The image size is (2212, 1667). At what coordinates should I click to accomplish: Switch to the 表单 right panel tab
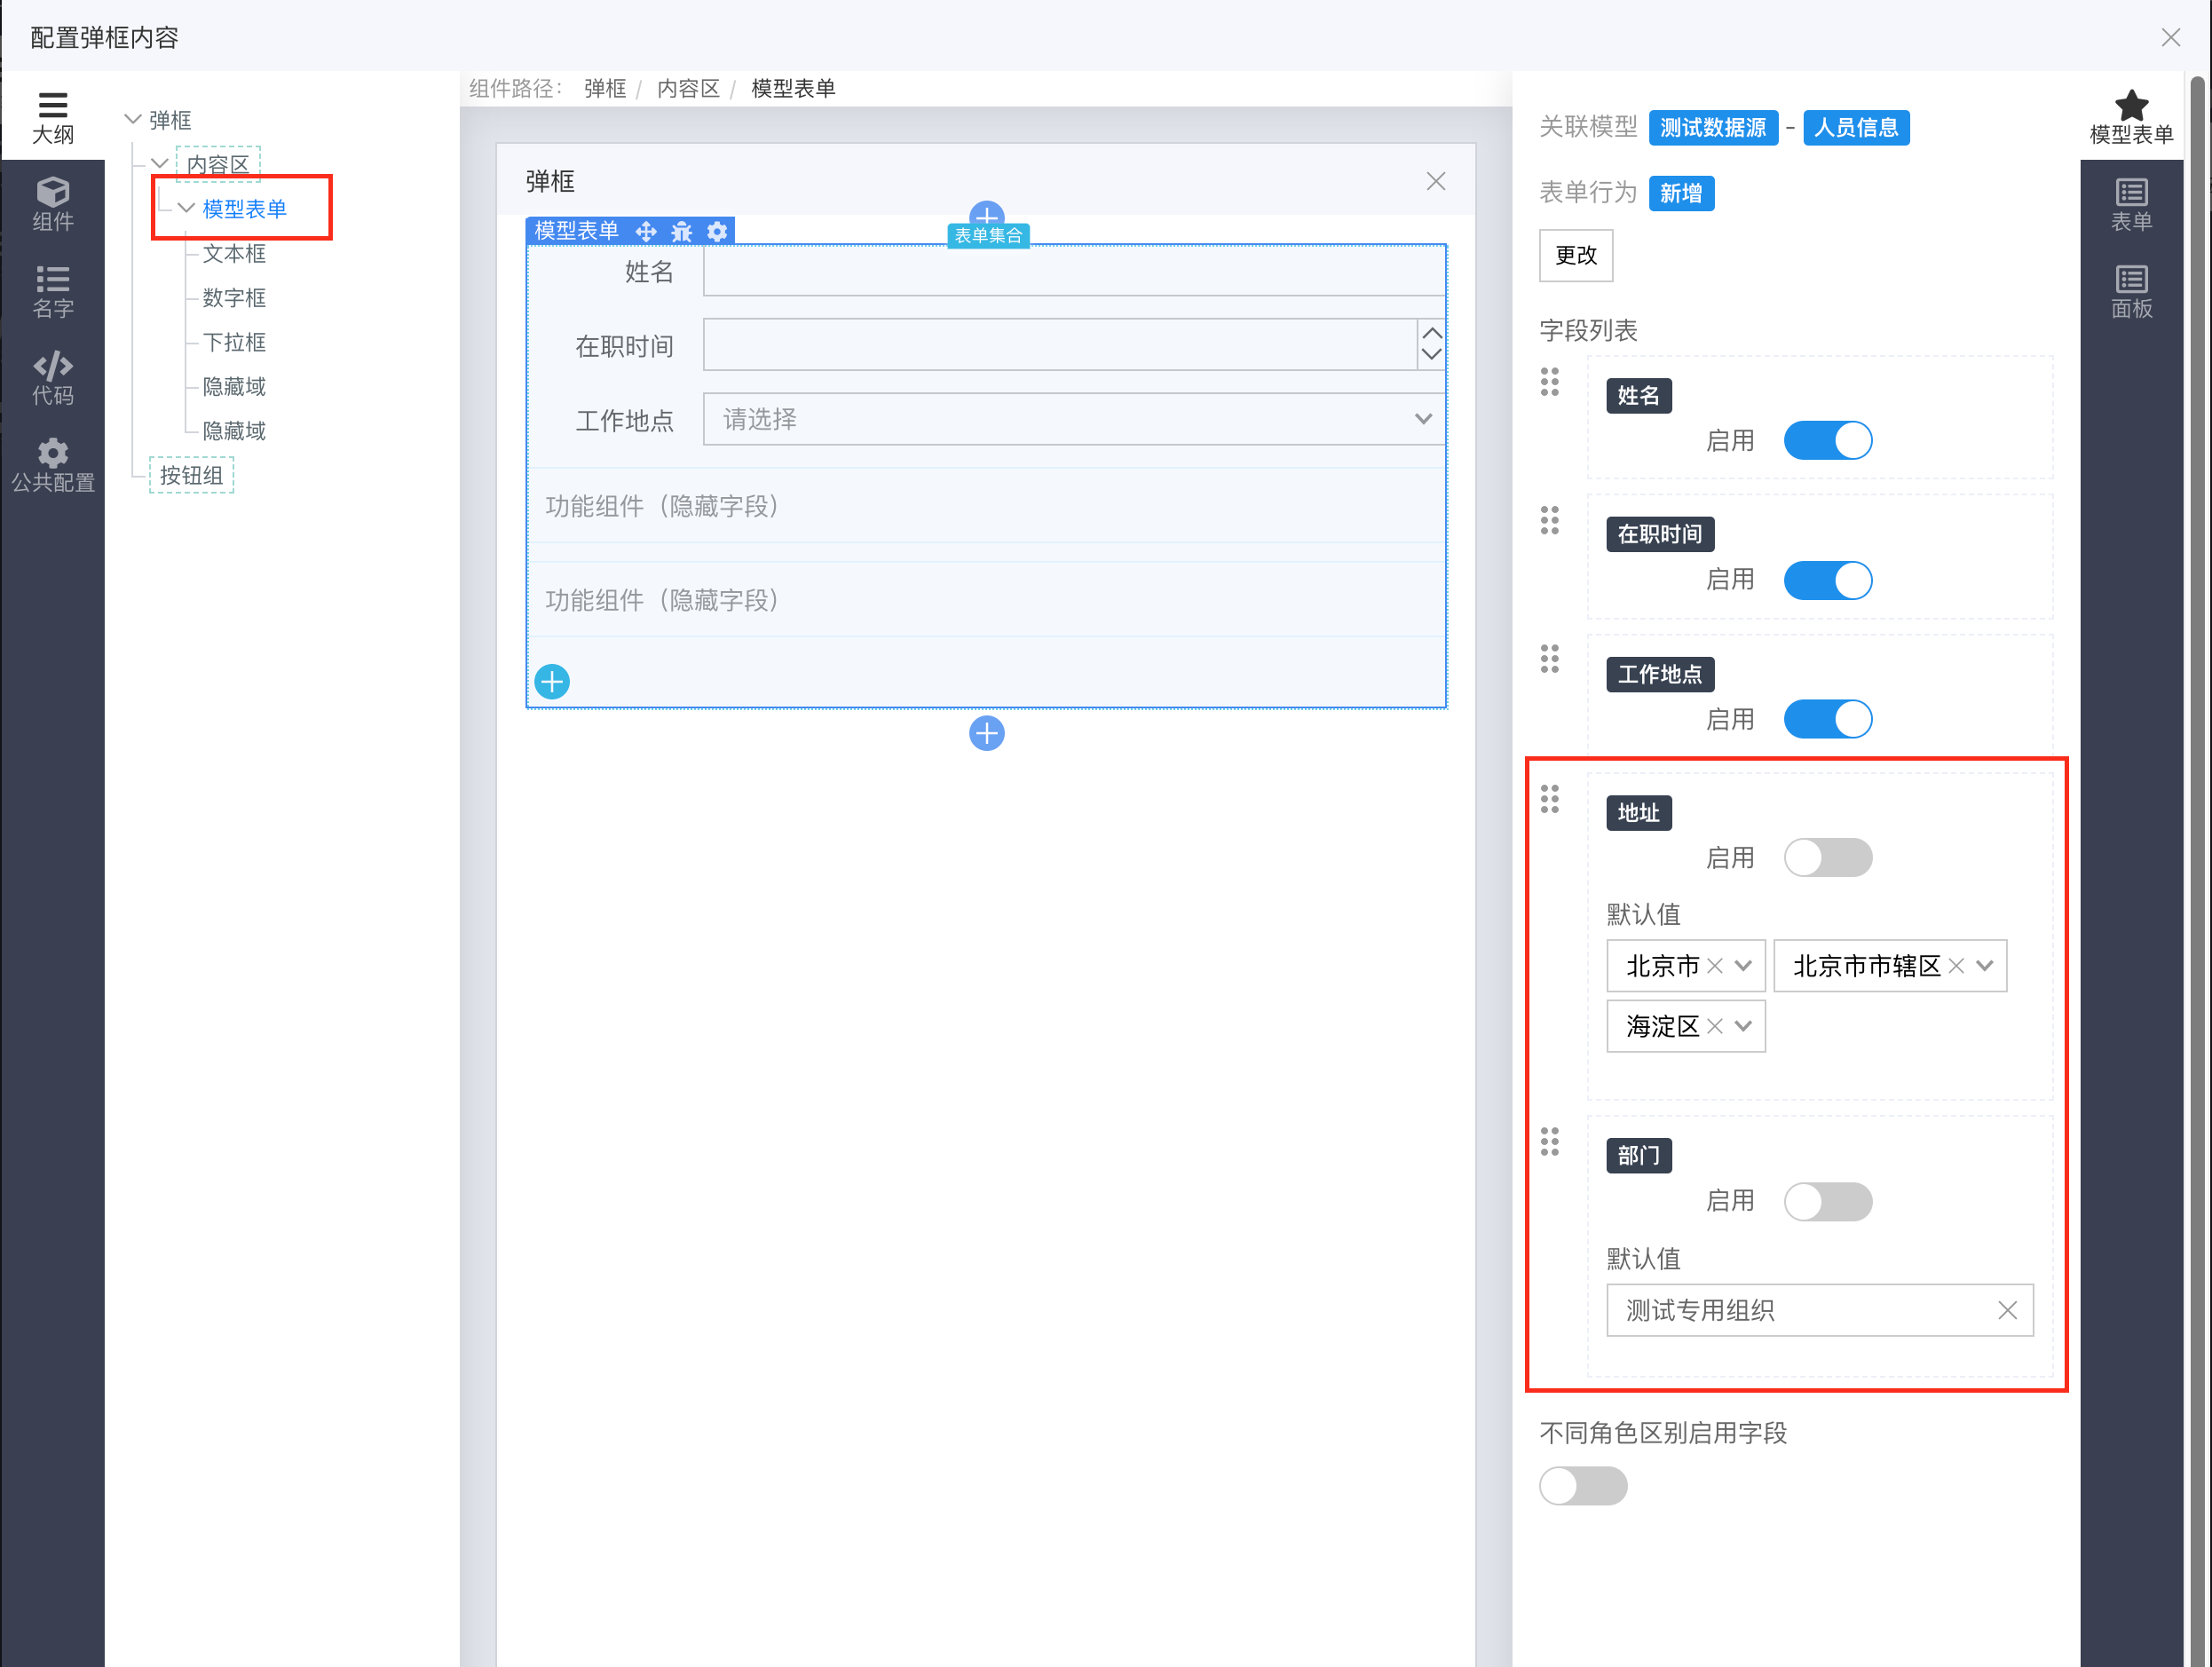pos(2131,204)
